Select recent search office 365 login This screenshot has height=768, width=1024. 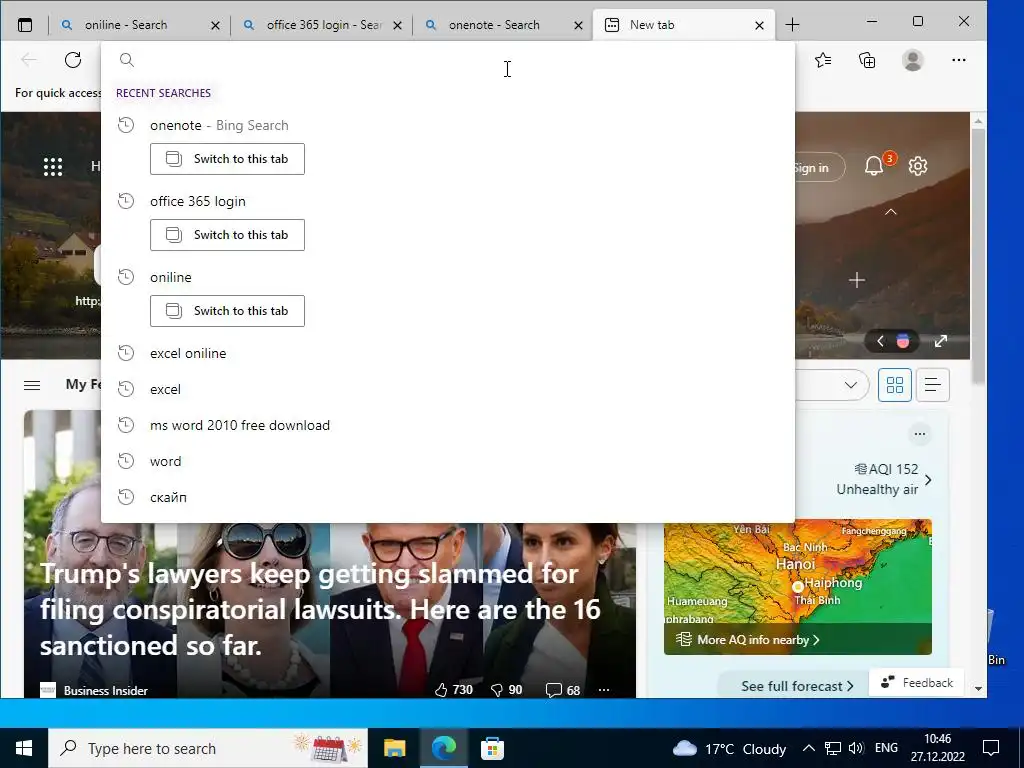point(448,201)
